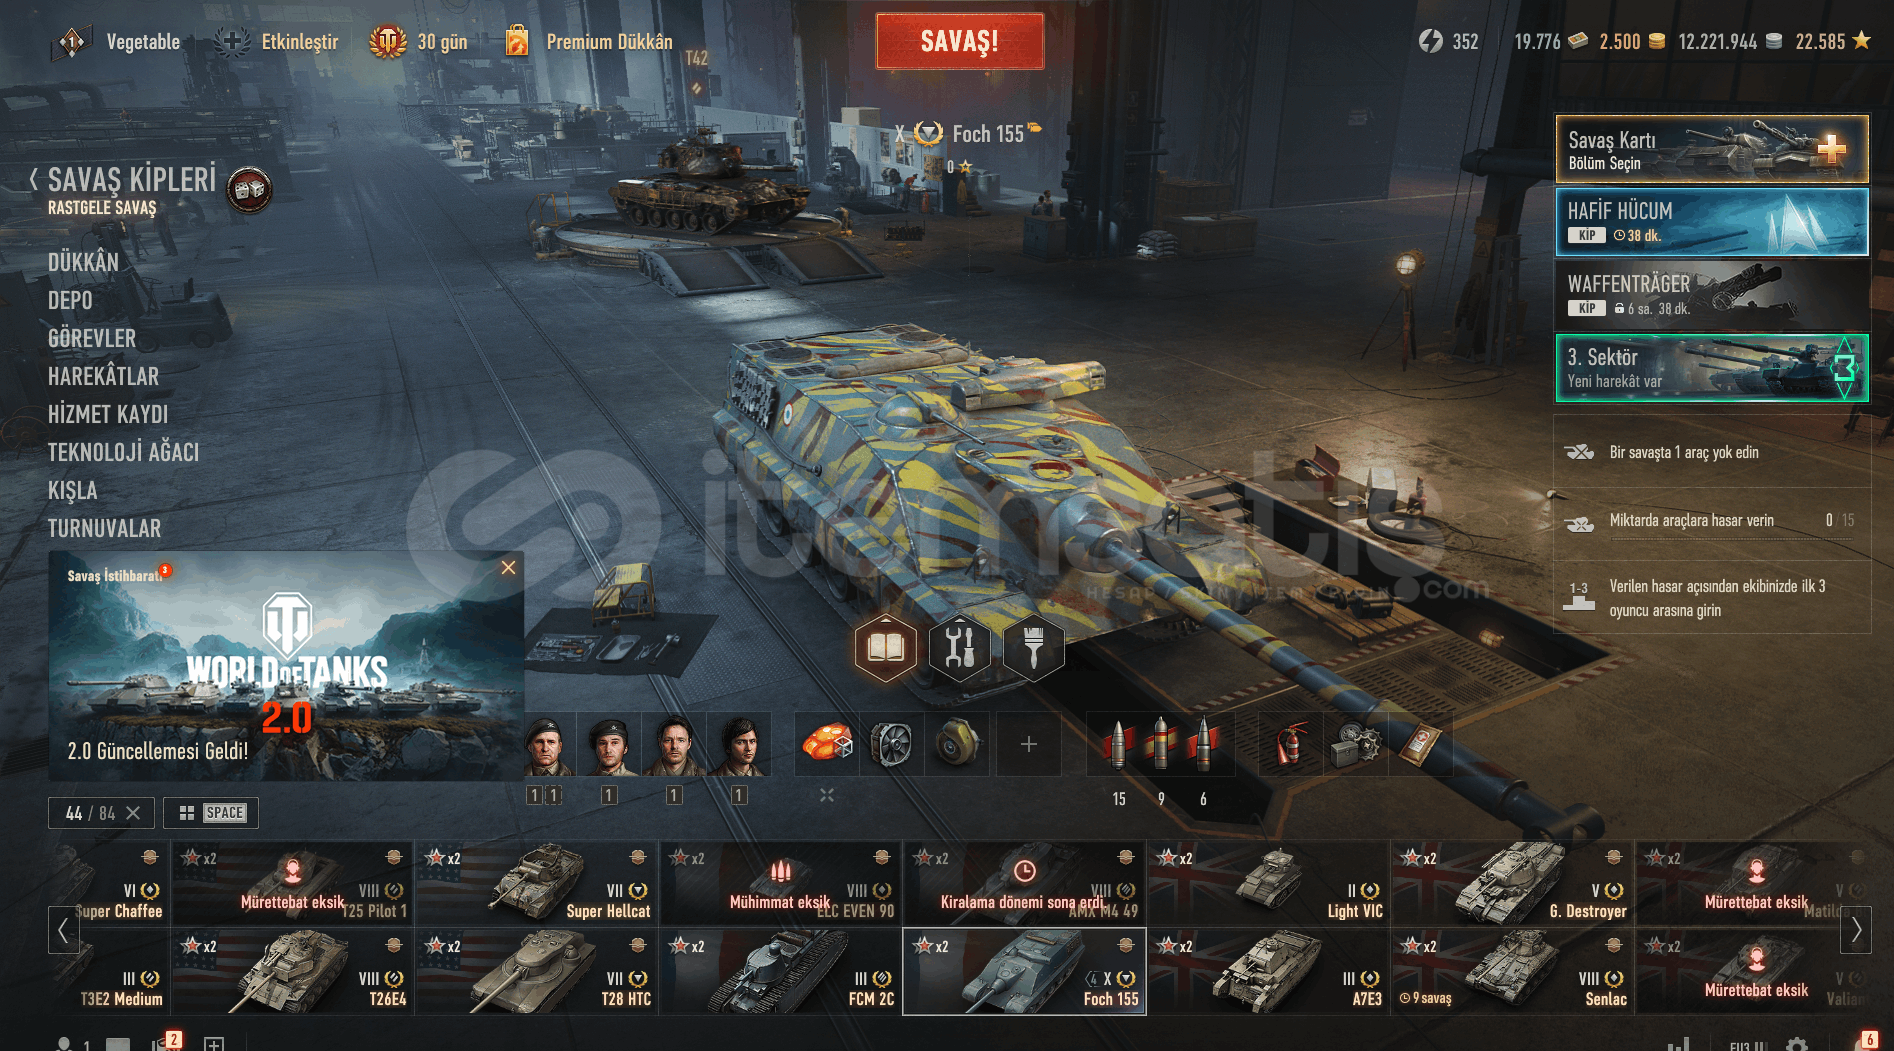Select the ventilation fan equipment slot
1894x1051 pixels.
pyautogui.click(x=891, y=744)
